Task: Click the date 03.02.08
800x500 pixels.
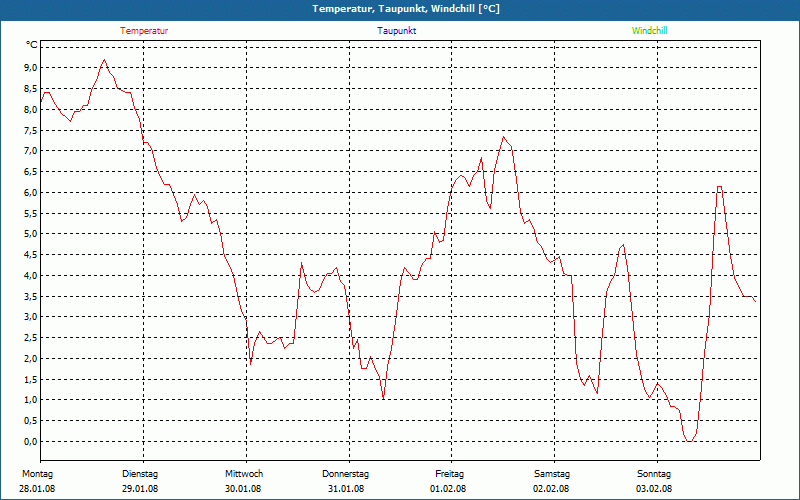Action: click(x=654, y=489)
